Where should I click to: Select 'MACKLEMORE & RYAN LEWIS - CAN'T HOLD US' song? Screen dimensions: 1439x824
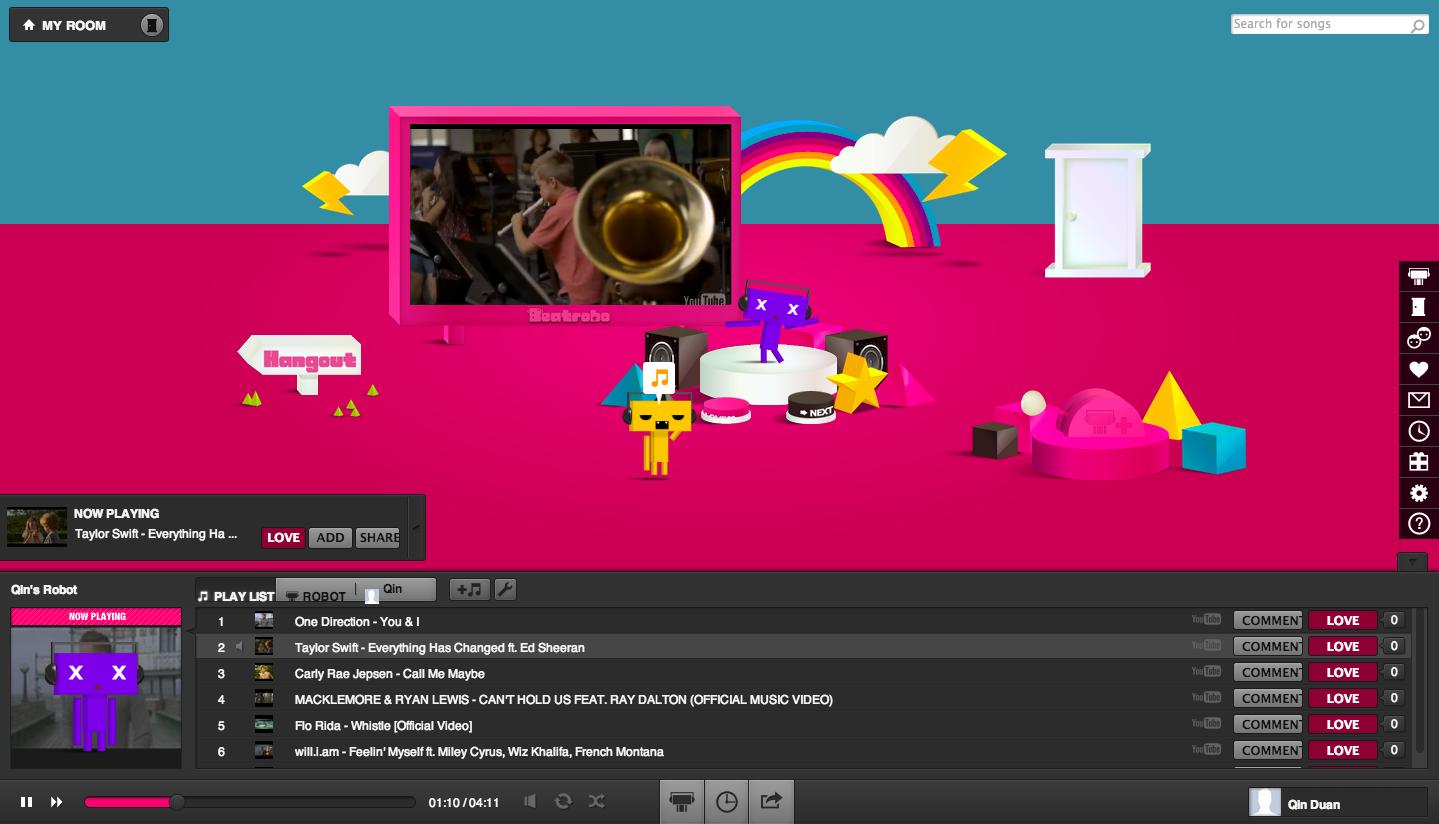pyautogui.click(x=563, y=699)
